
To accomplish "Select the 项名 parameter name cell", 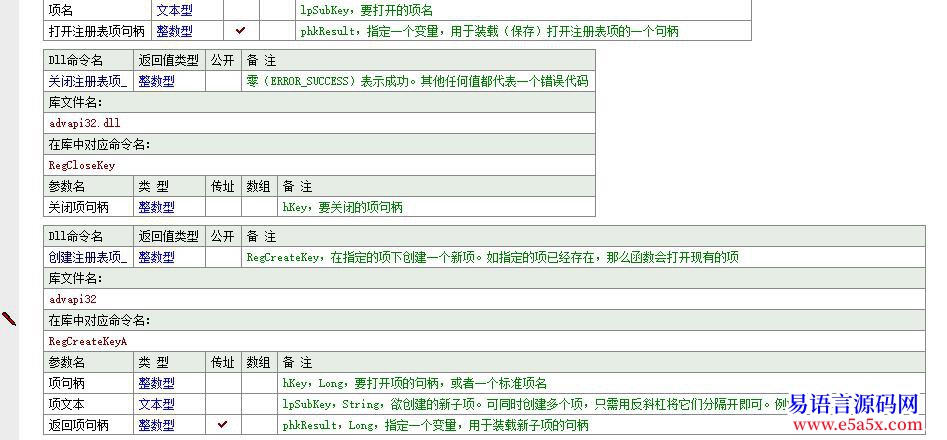I will (97, 10).
